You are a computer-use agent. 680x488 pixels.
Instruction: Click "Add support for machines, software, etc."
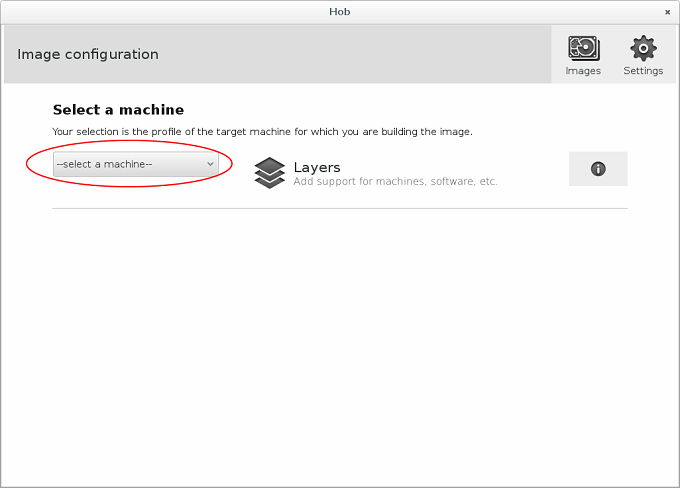(395, 182)
